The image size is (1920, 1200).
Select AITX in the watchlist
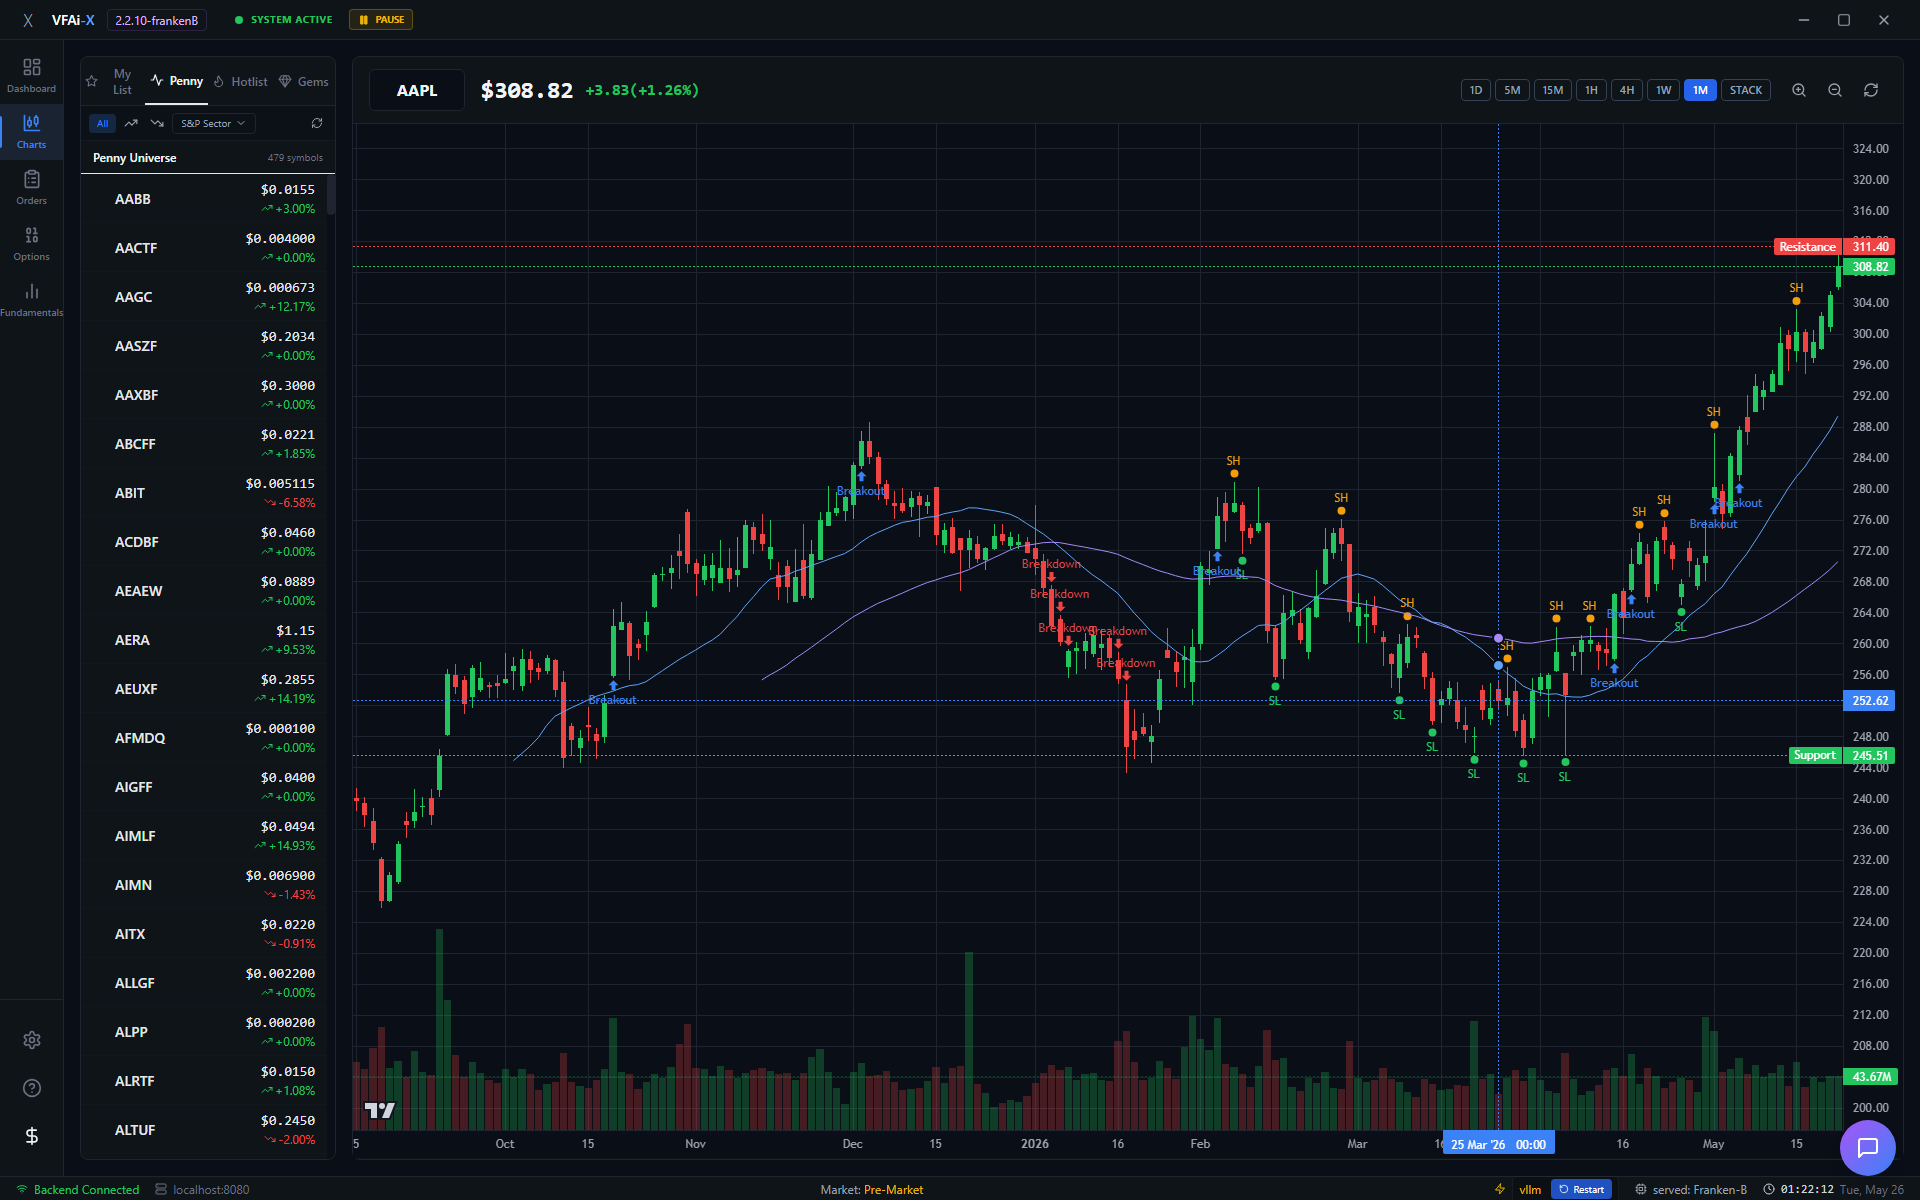(205, 934)
